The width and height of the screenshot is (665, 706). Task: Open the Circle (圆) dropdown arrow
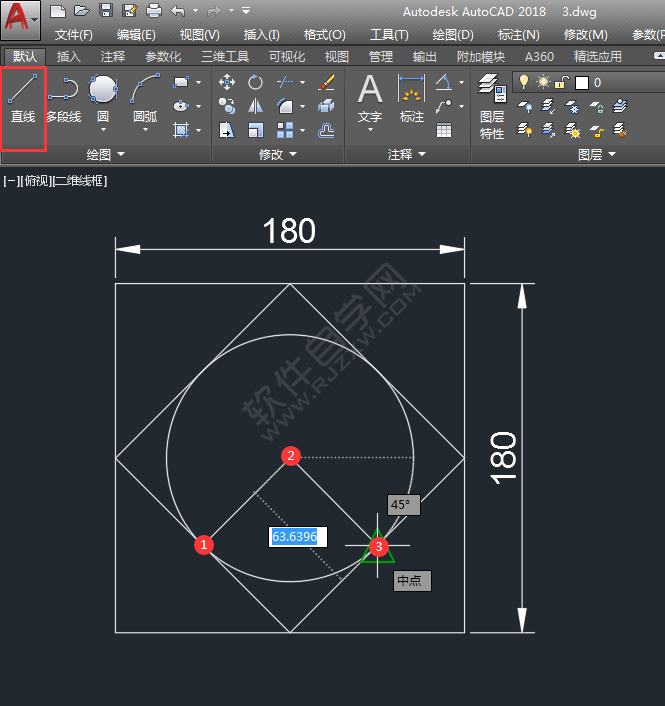(103, 130)
